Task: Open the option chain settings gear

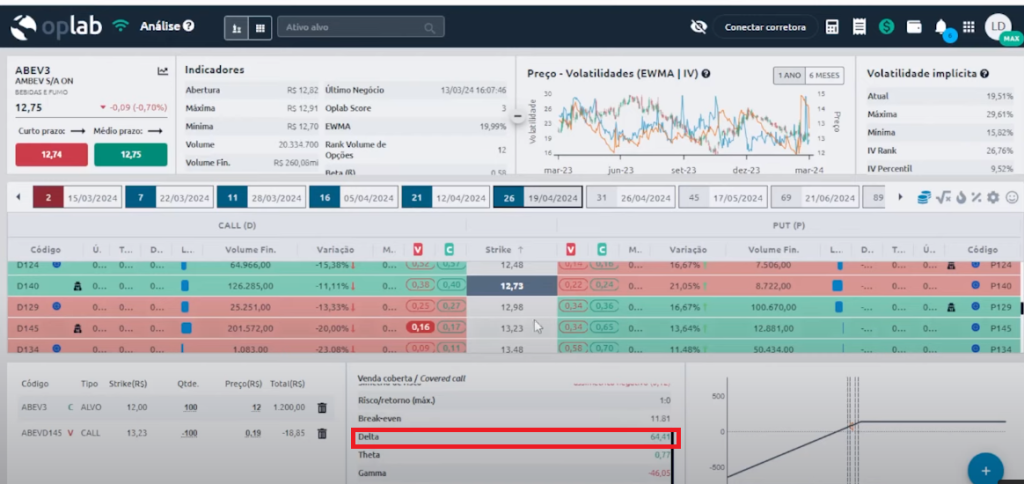Action: pyautogui.click(x=993, y=197)
